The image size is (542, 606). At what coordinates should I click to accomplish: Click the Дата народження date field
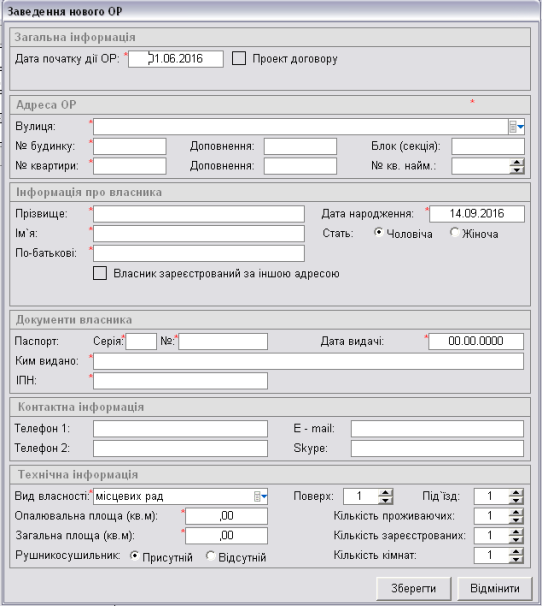[x=477, y=214]
